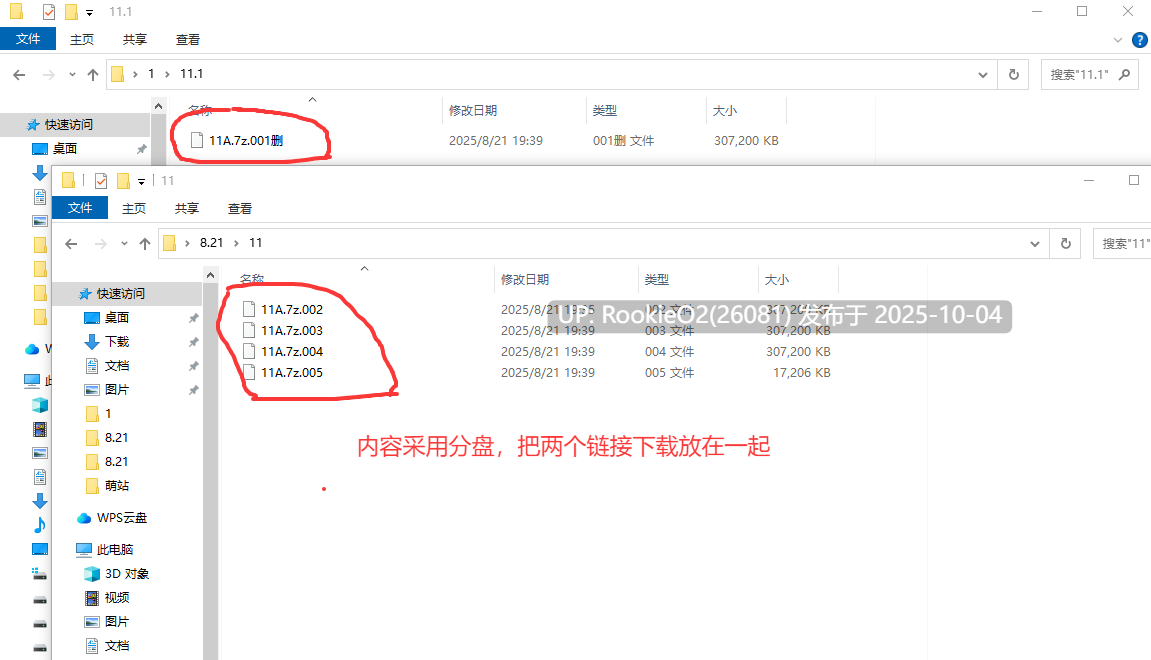Select file 11A.7z.002
The image size is (1151, 660).
tap(292, 310)
